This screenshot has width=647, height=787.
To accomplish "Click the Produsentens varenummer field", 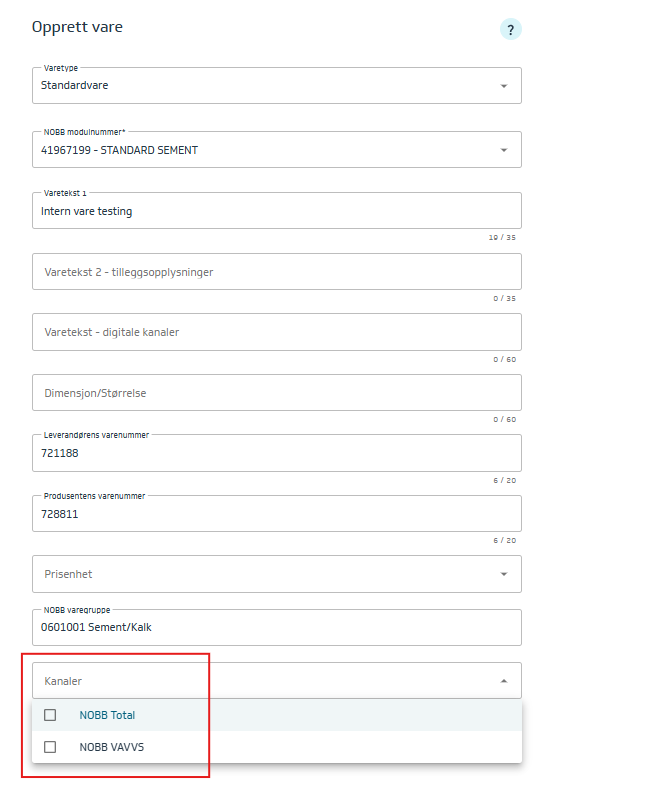I will pyautogui.click(x=276, y=514).
